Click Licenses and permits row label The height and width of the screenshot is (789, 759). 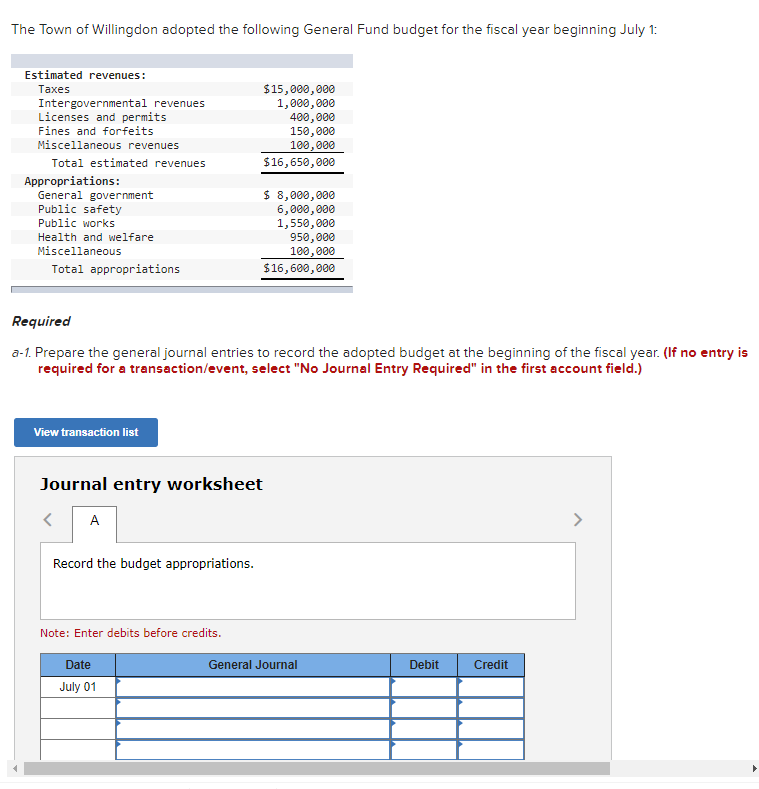click(102, 117)
